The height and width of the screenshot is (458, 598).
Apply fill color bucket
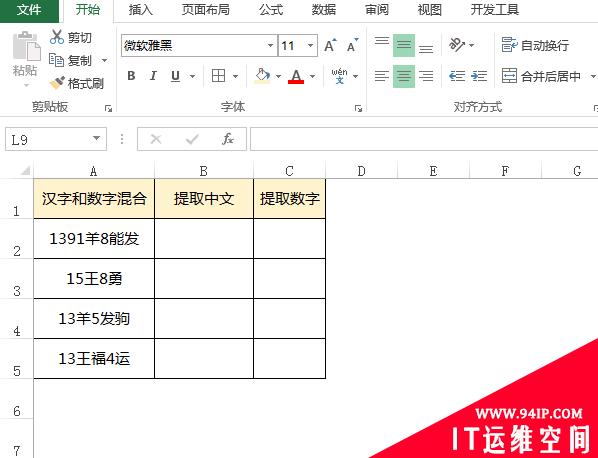point(262,76)
